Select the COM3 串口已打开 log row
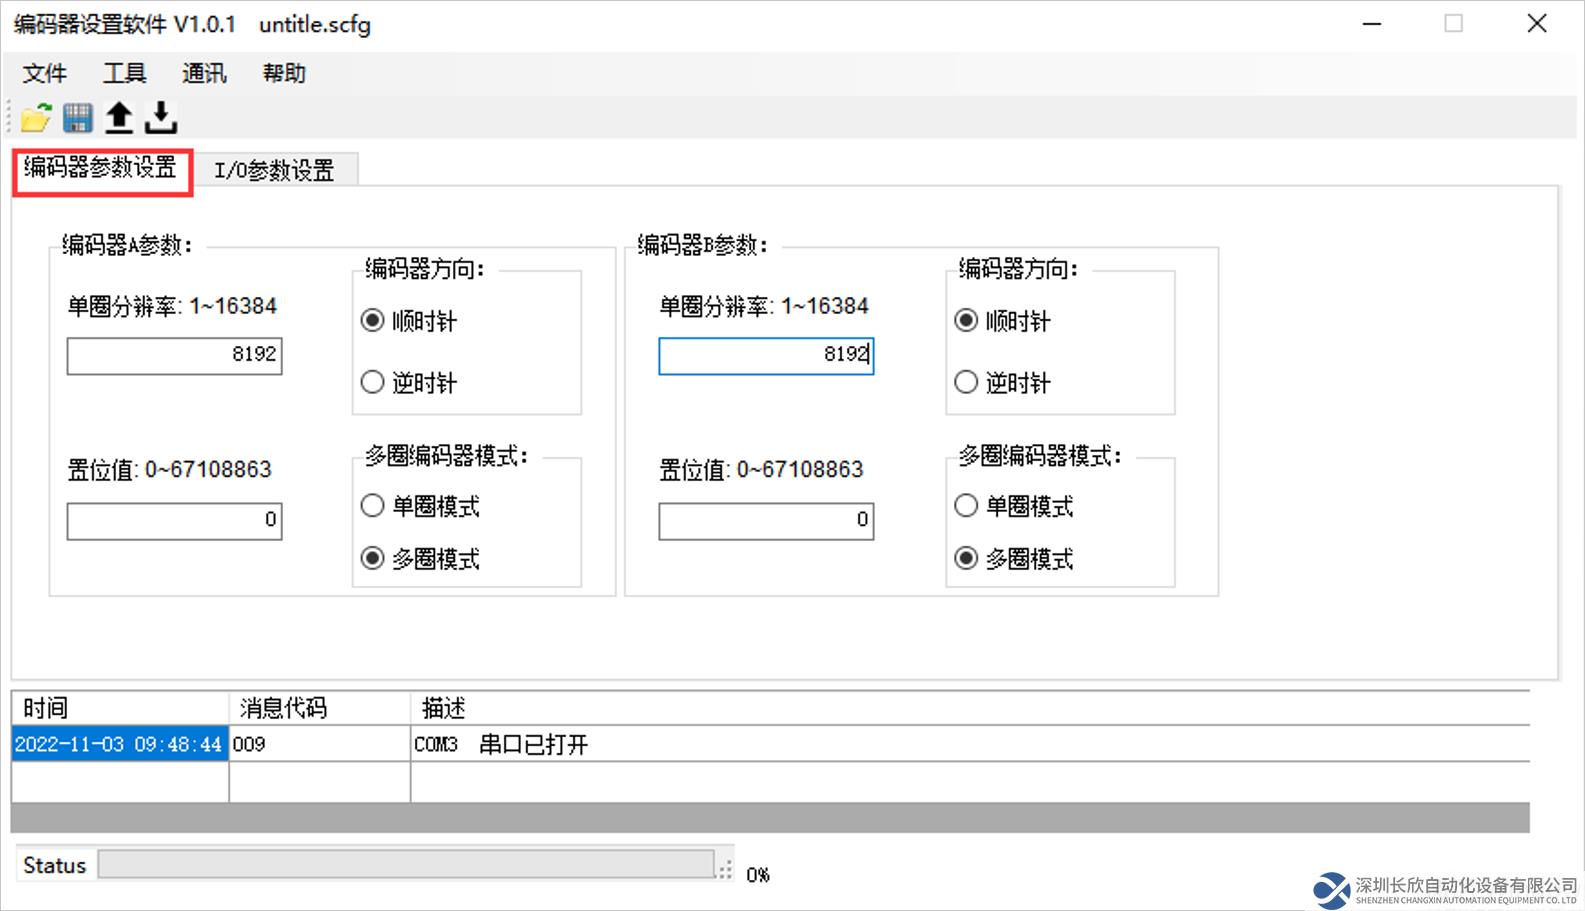The height and width of the screenshot is (911, 1585). click(500, 744)
